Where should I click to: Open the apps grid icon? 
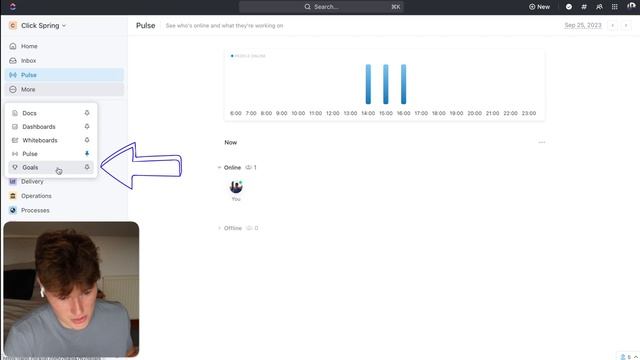tap(614, 7)
